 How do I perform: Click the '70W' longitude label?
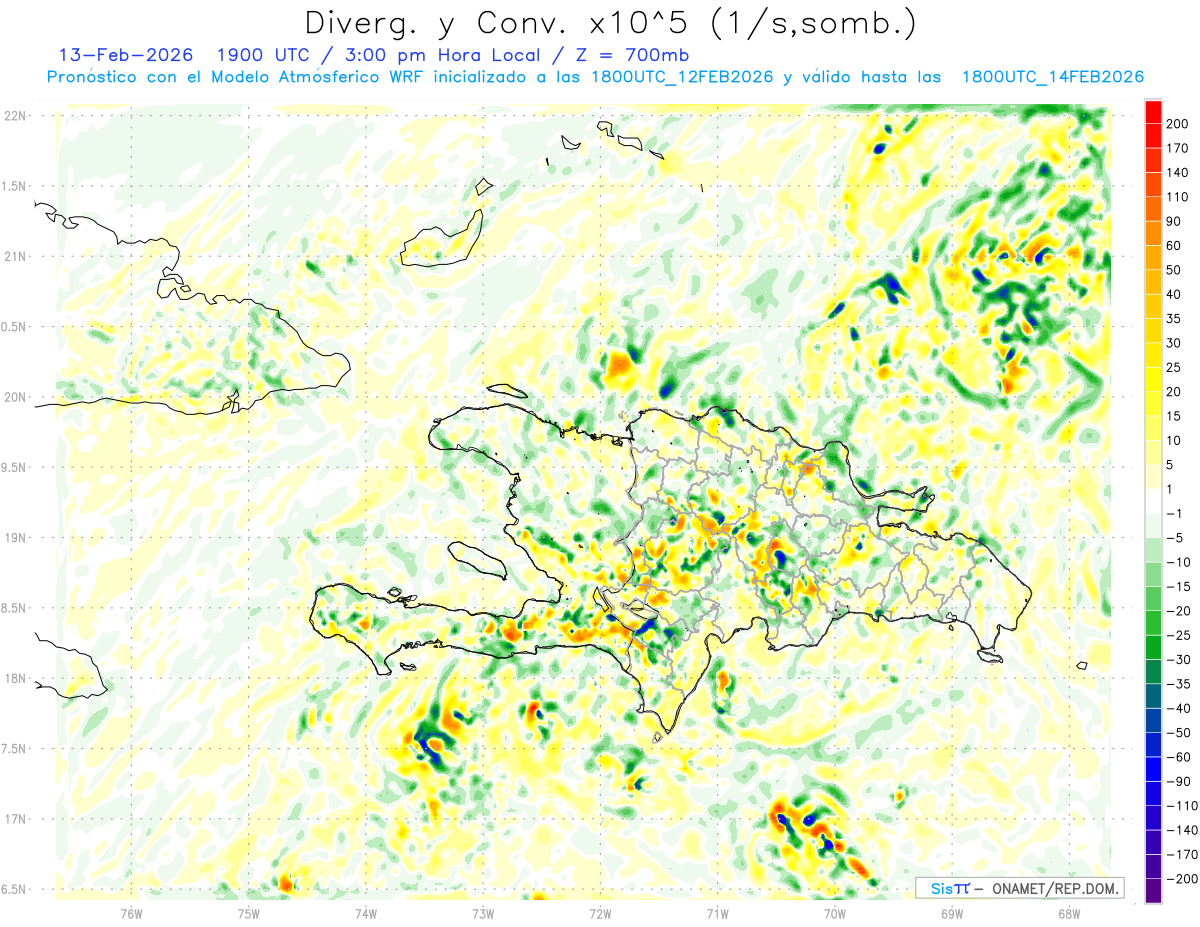pos(834,913)
